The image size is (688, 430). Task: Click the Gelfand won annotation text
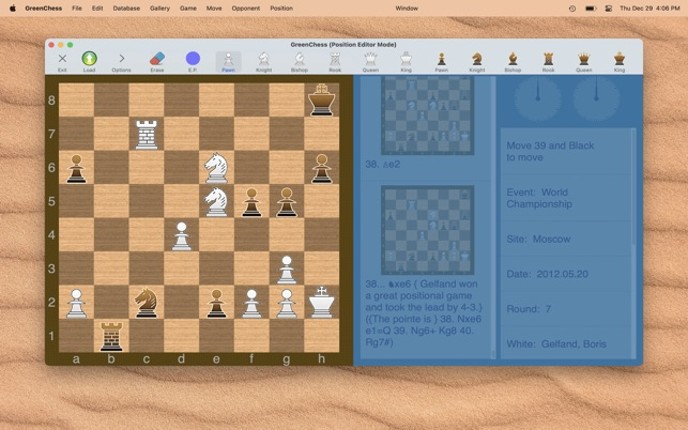[x=423, y=313]
